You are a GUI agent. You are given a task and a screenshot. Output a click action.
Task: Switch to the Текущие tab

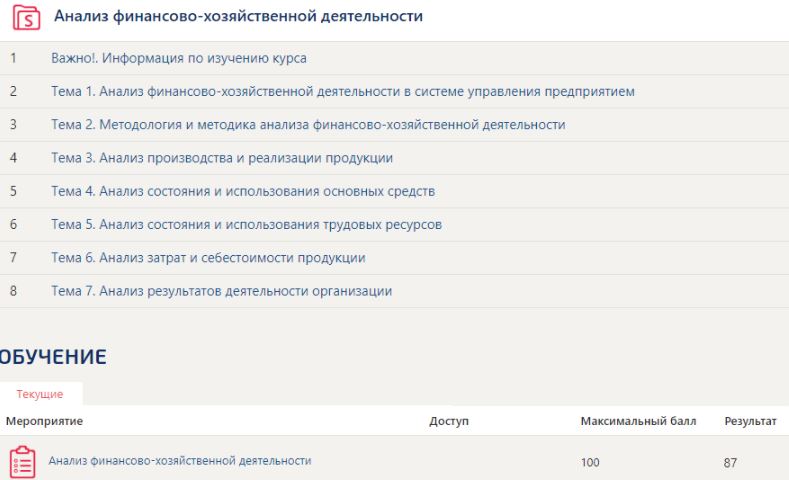tap(40, 394)
